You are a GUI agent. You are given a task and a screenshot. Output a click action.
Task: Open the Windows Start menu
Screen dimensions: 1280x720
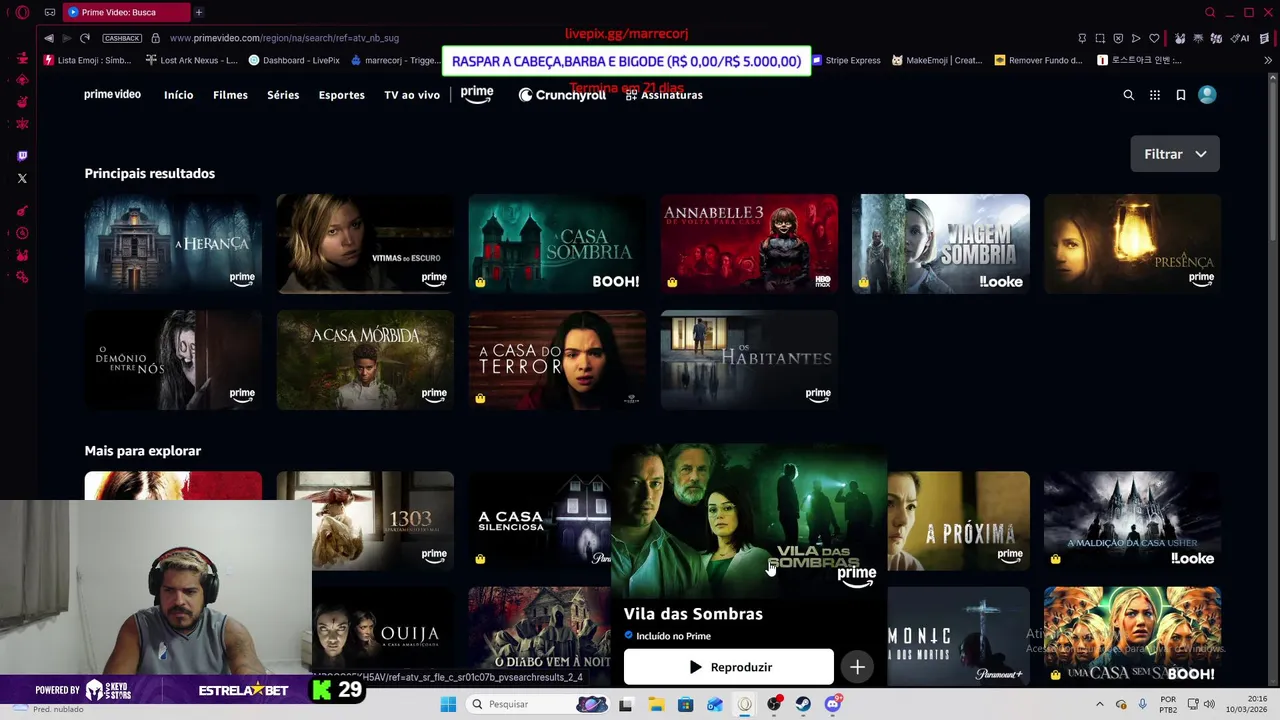click(x=448, y=704)
